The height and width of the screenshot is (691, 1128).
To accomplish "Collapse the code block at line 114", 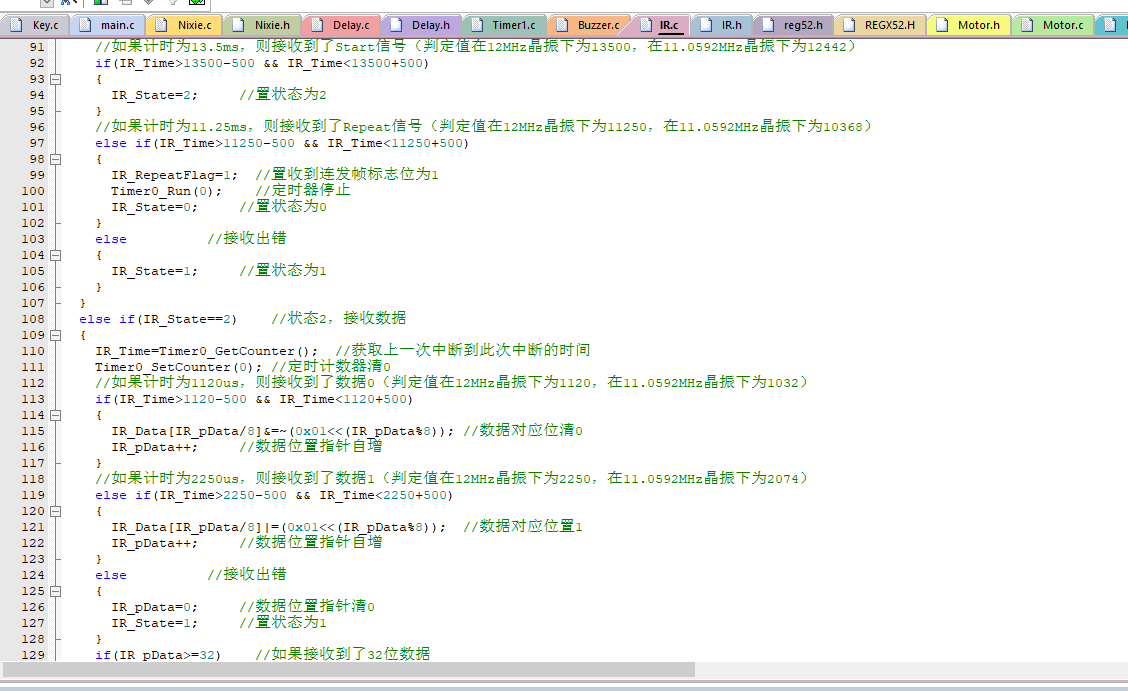I will tap(55, 415).
